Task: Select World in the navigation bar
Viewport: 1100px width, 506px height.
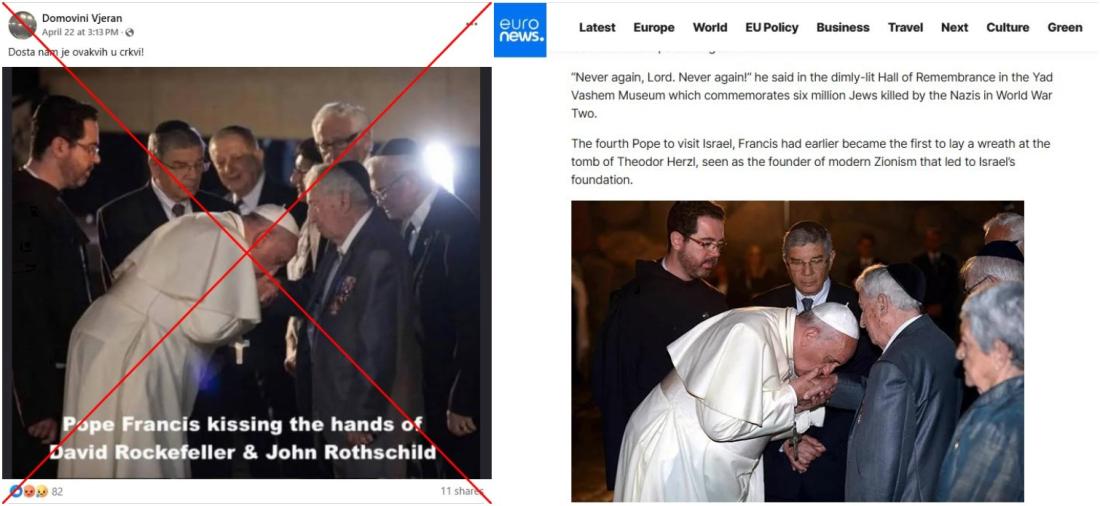Action: point(710,27)
